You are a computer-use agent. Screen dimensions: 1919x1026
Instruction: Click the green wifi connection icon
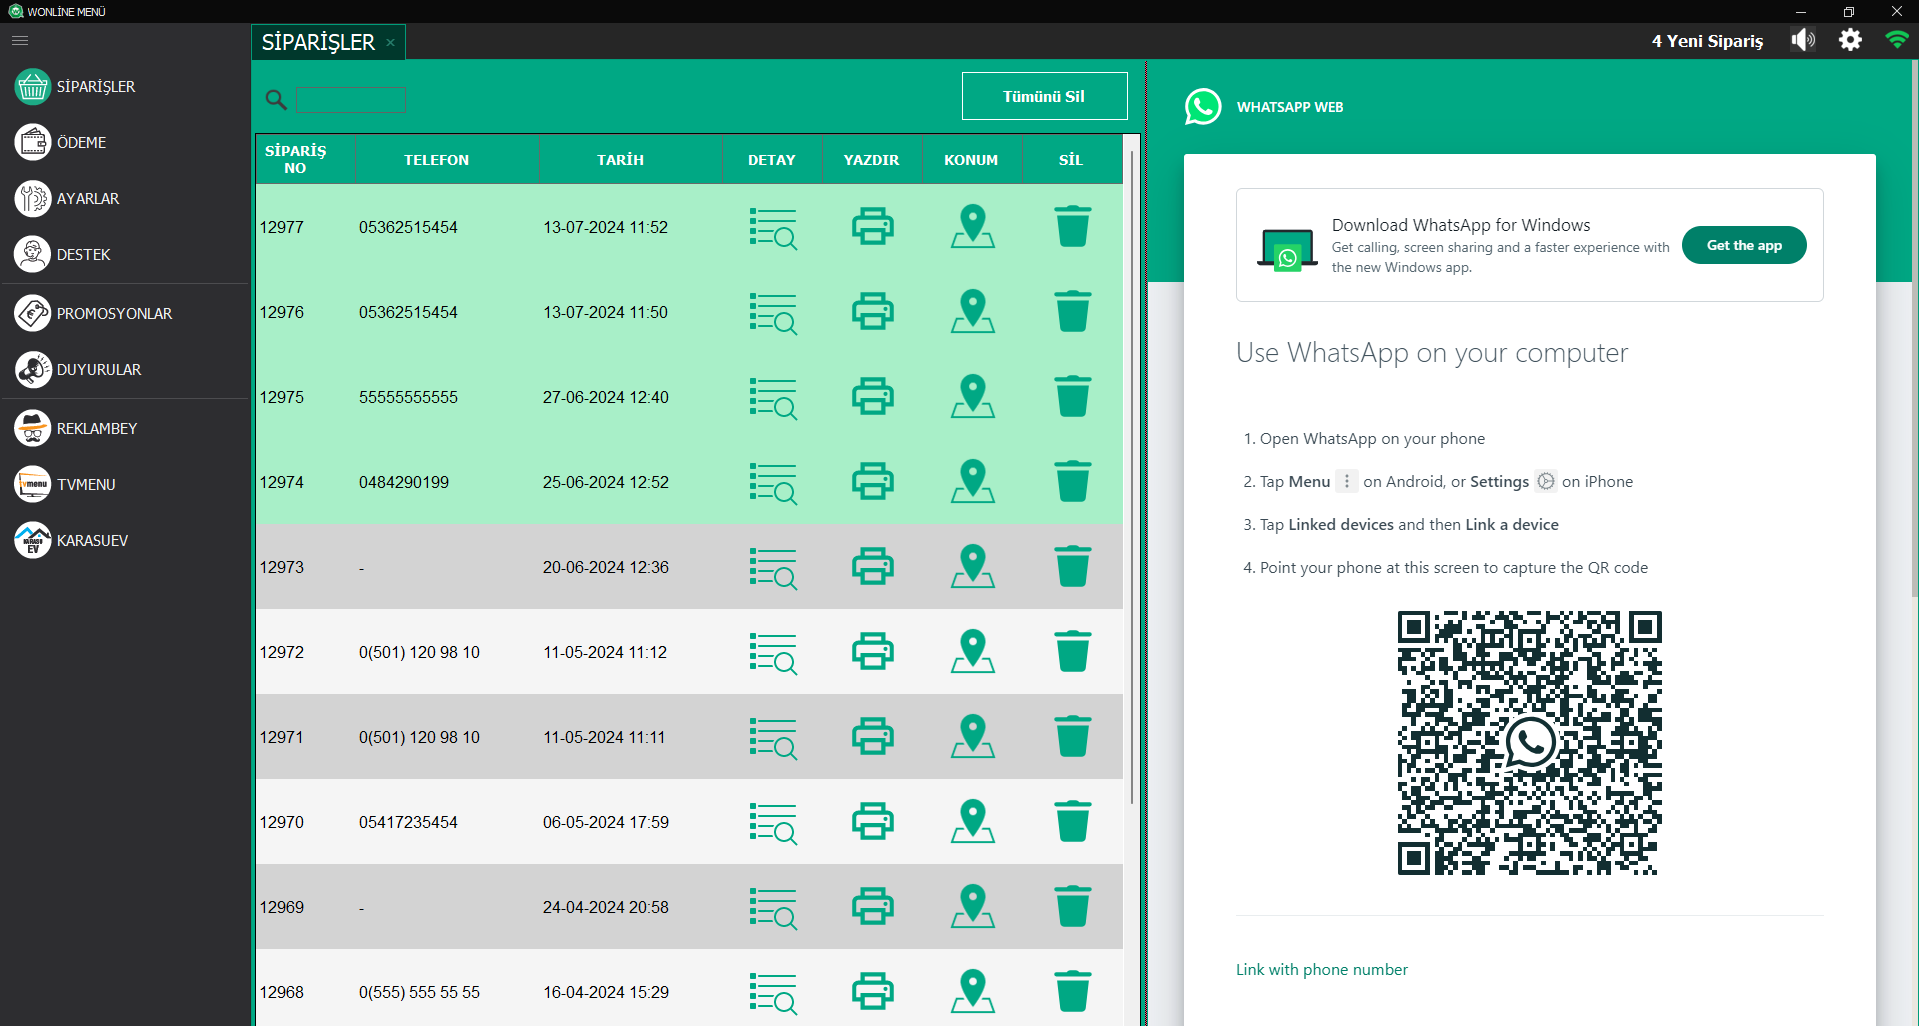point(1896,40)
